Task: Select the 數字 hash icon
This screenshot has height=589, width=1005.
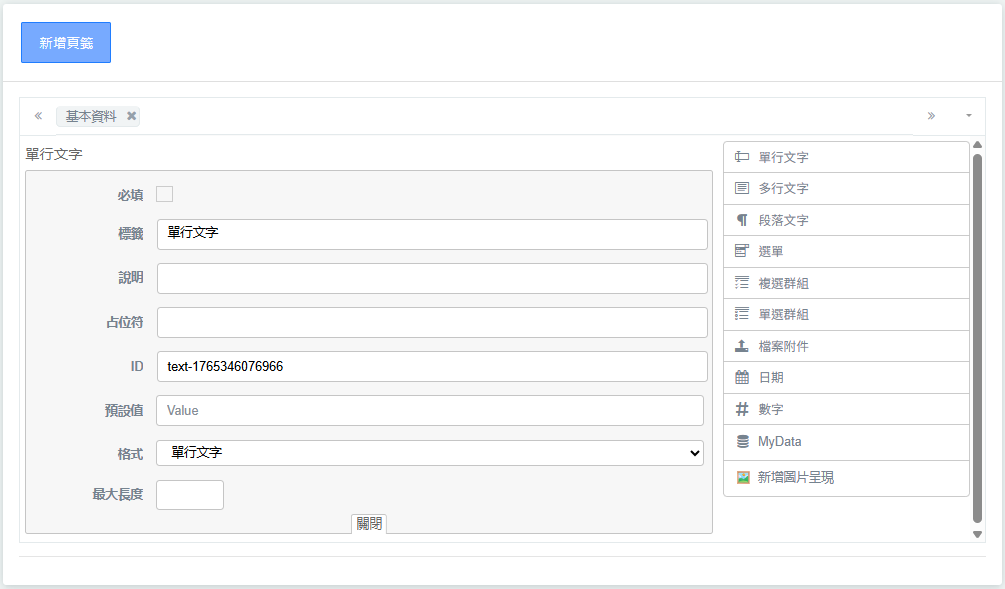Action: point(742,409)
